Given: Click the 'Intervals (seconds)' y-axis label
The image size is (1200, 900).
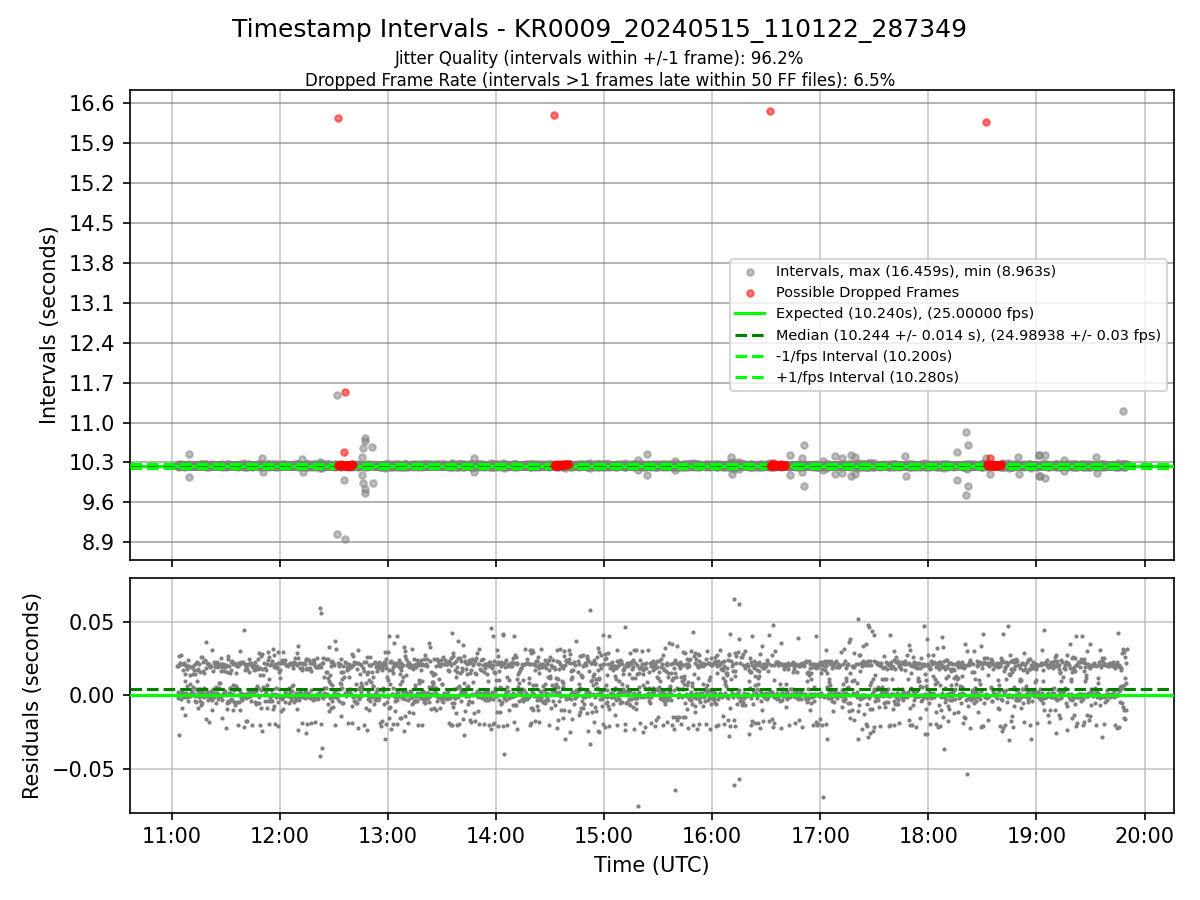Looking at the screenshot, I should coord(48,325).
